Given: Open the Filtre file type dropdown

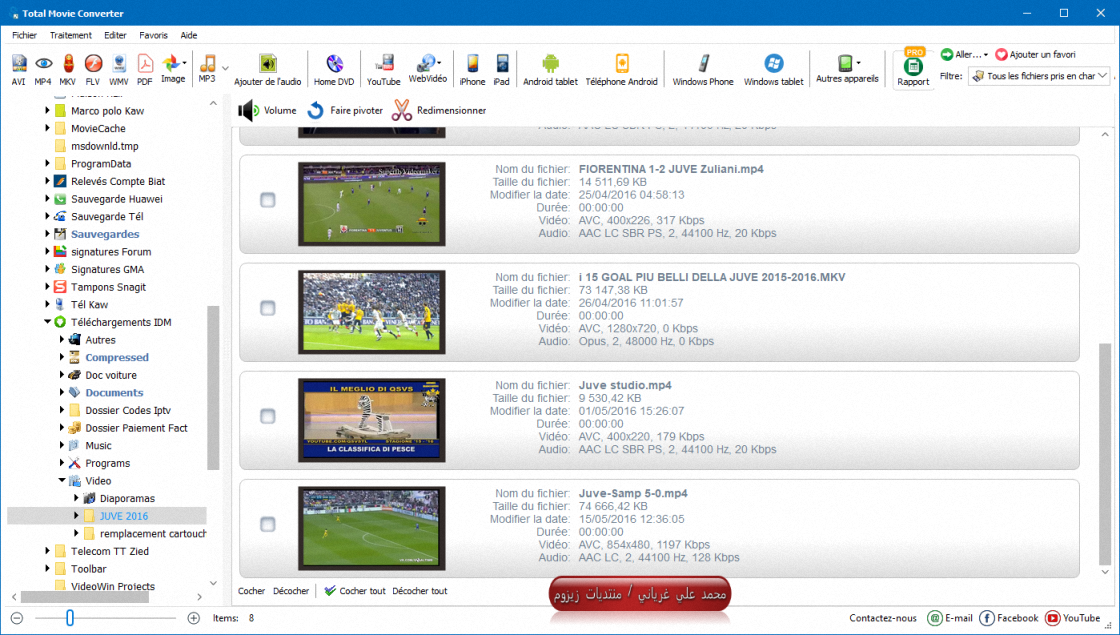Looking at the screenshot, I should (x=1039, y=76).
